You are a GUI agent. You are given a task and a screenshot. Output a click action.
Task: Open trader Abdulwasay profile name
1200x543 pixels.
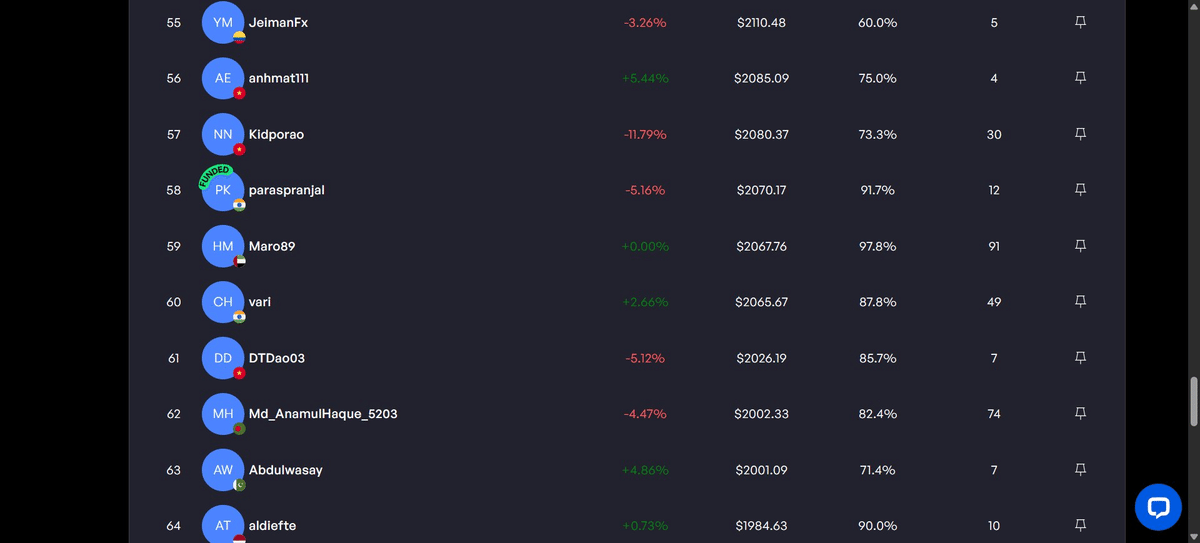(x=286, y=470)
